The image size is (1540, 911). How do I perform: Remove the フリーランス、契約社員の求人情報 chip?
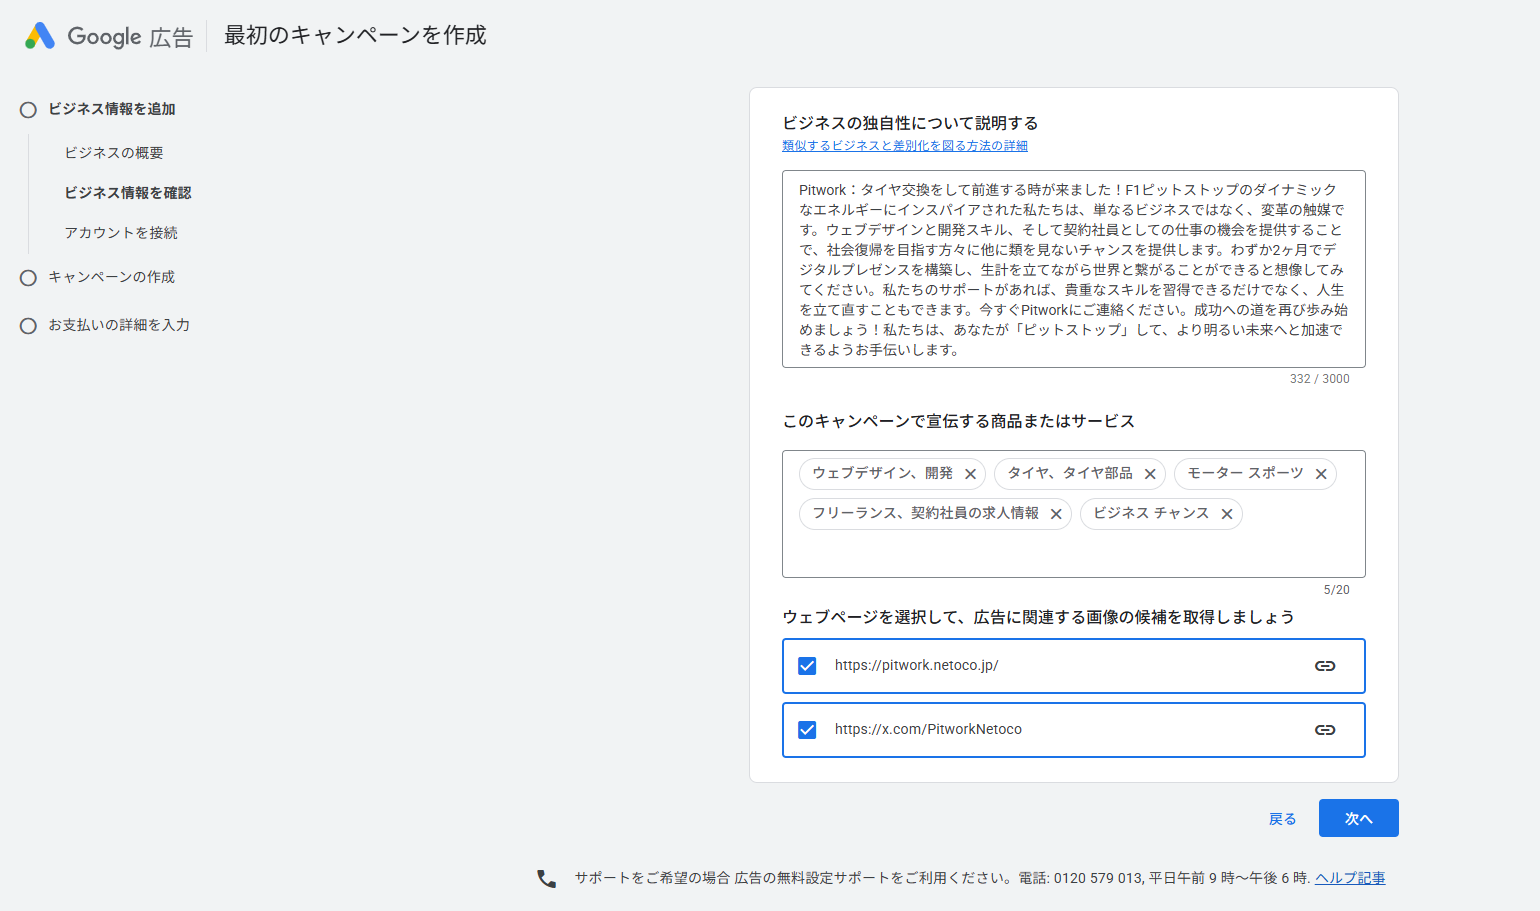coord(1056,513)
